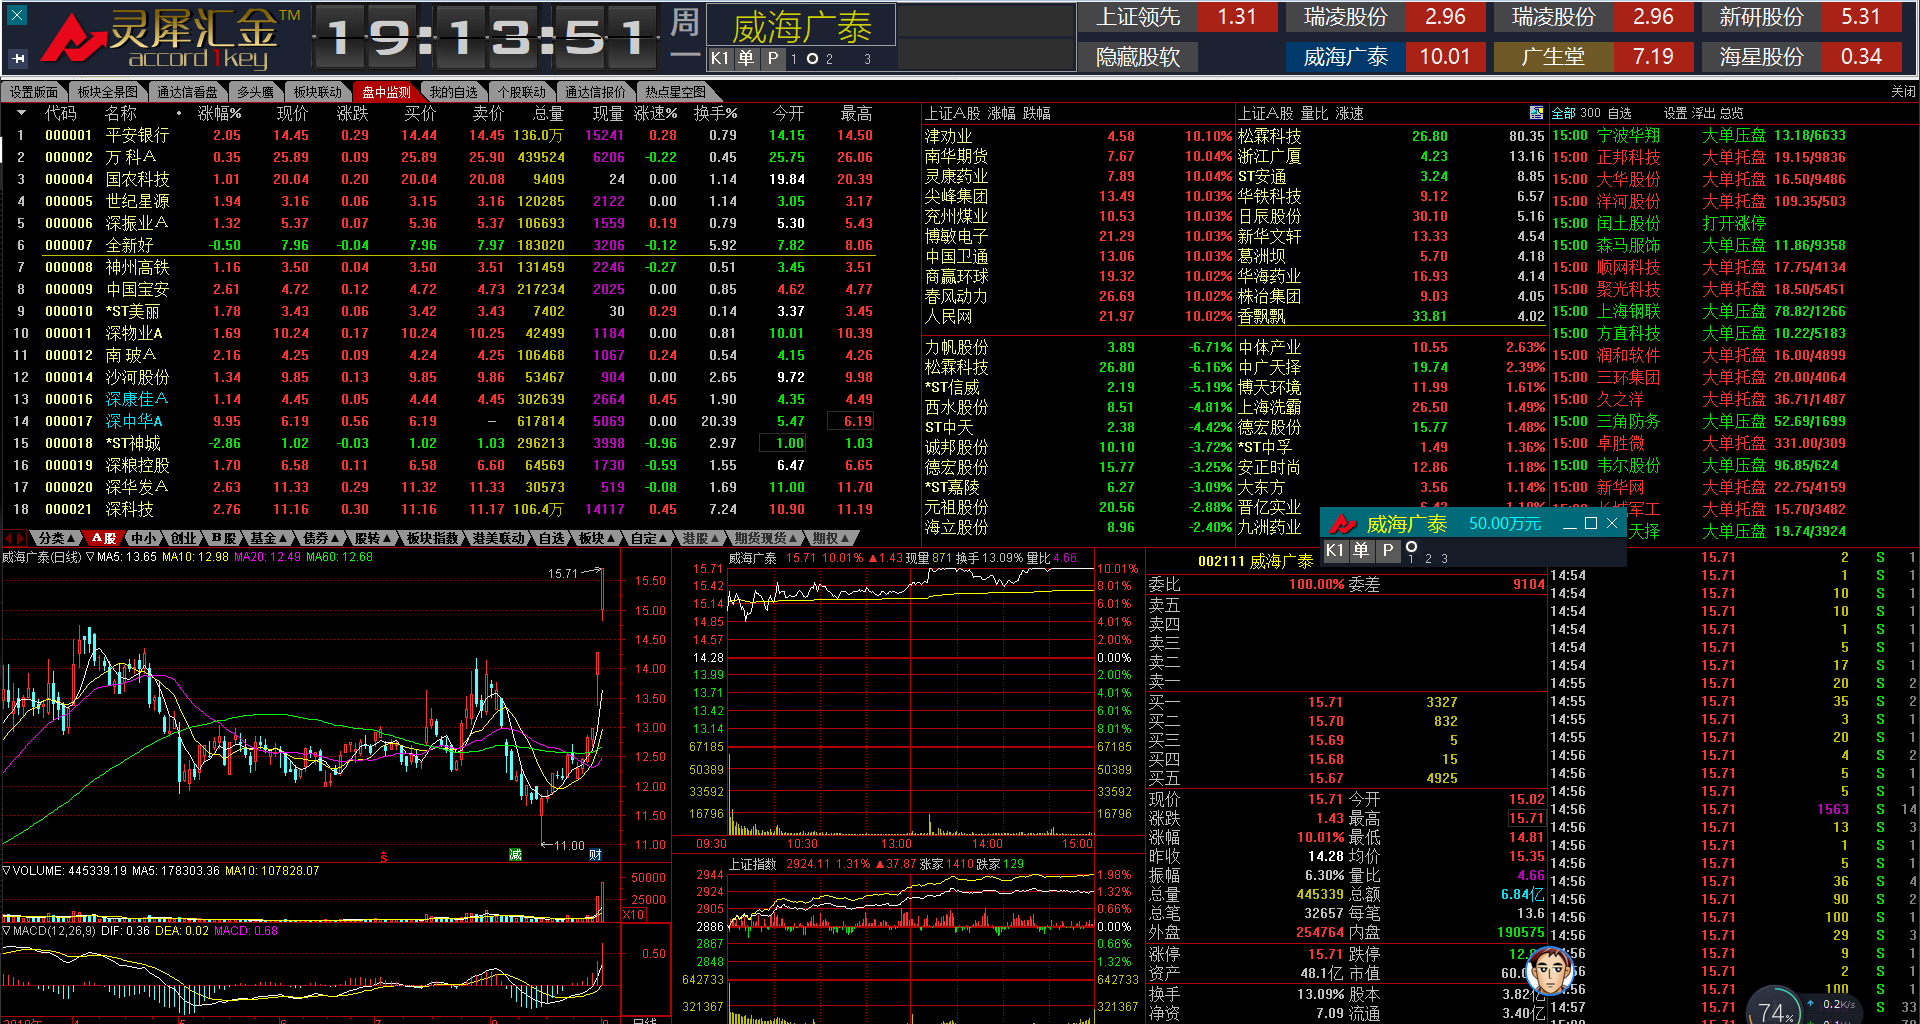The width and height of the screenshot is (1920, 1024).
Task: Select the 300 filter in the alerts panel
Action: point(1590,113)
